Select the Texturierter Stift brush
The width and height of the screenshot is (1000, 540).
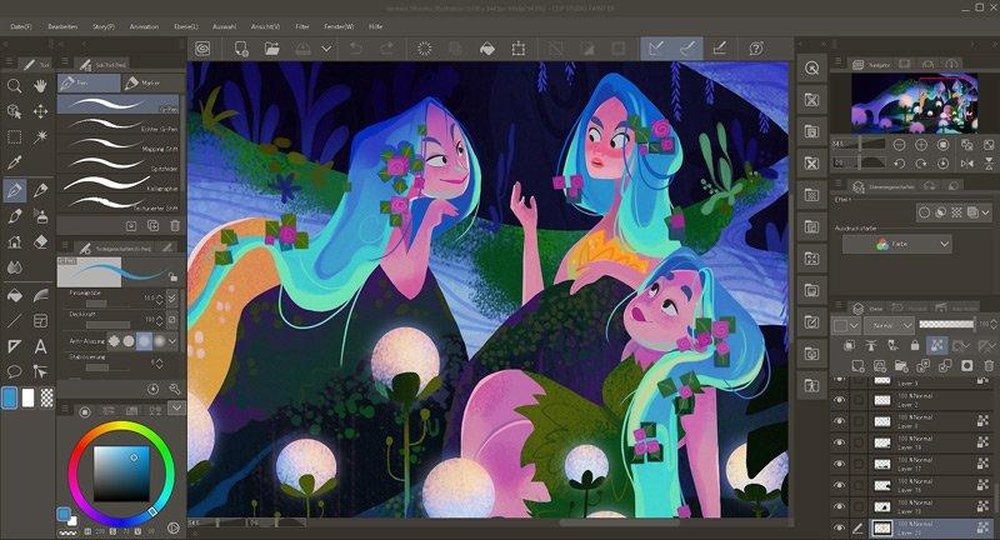119,203
